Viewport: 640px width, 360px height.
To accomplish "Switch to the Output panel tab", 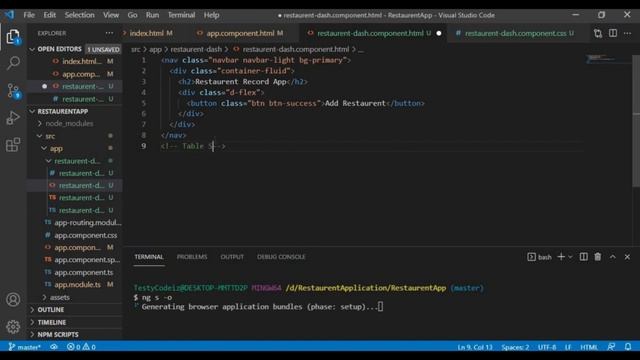I will click(x=232, y=257).
